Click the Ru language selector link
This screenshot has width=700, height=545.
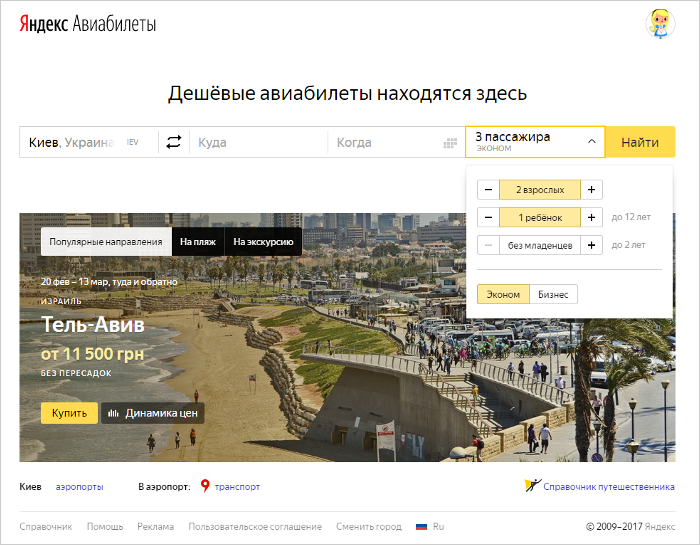[x=438, y=527]
